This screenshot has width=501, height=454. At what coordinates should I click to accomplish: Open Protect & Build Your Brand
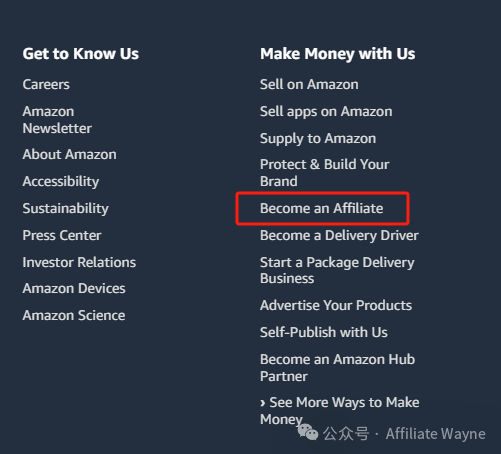coord(324,173)
